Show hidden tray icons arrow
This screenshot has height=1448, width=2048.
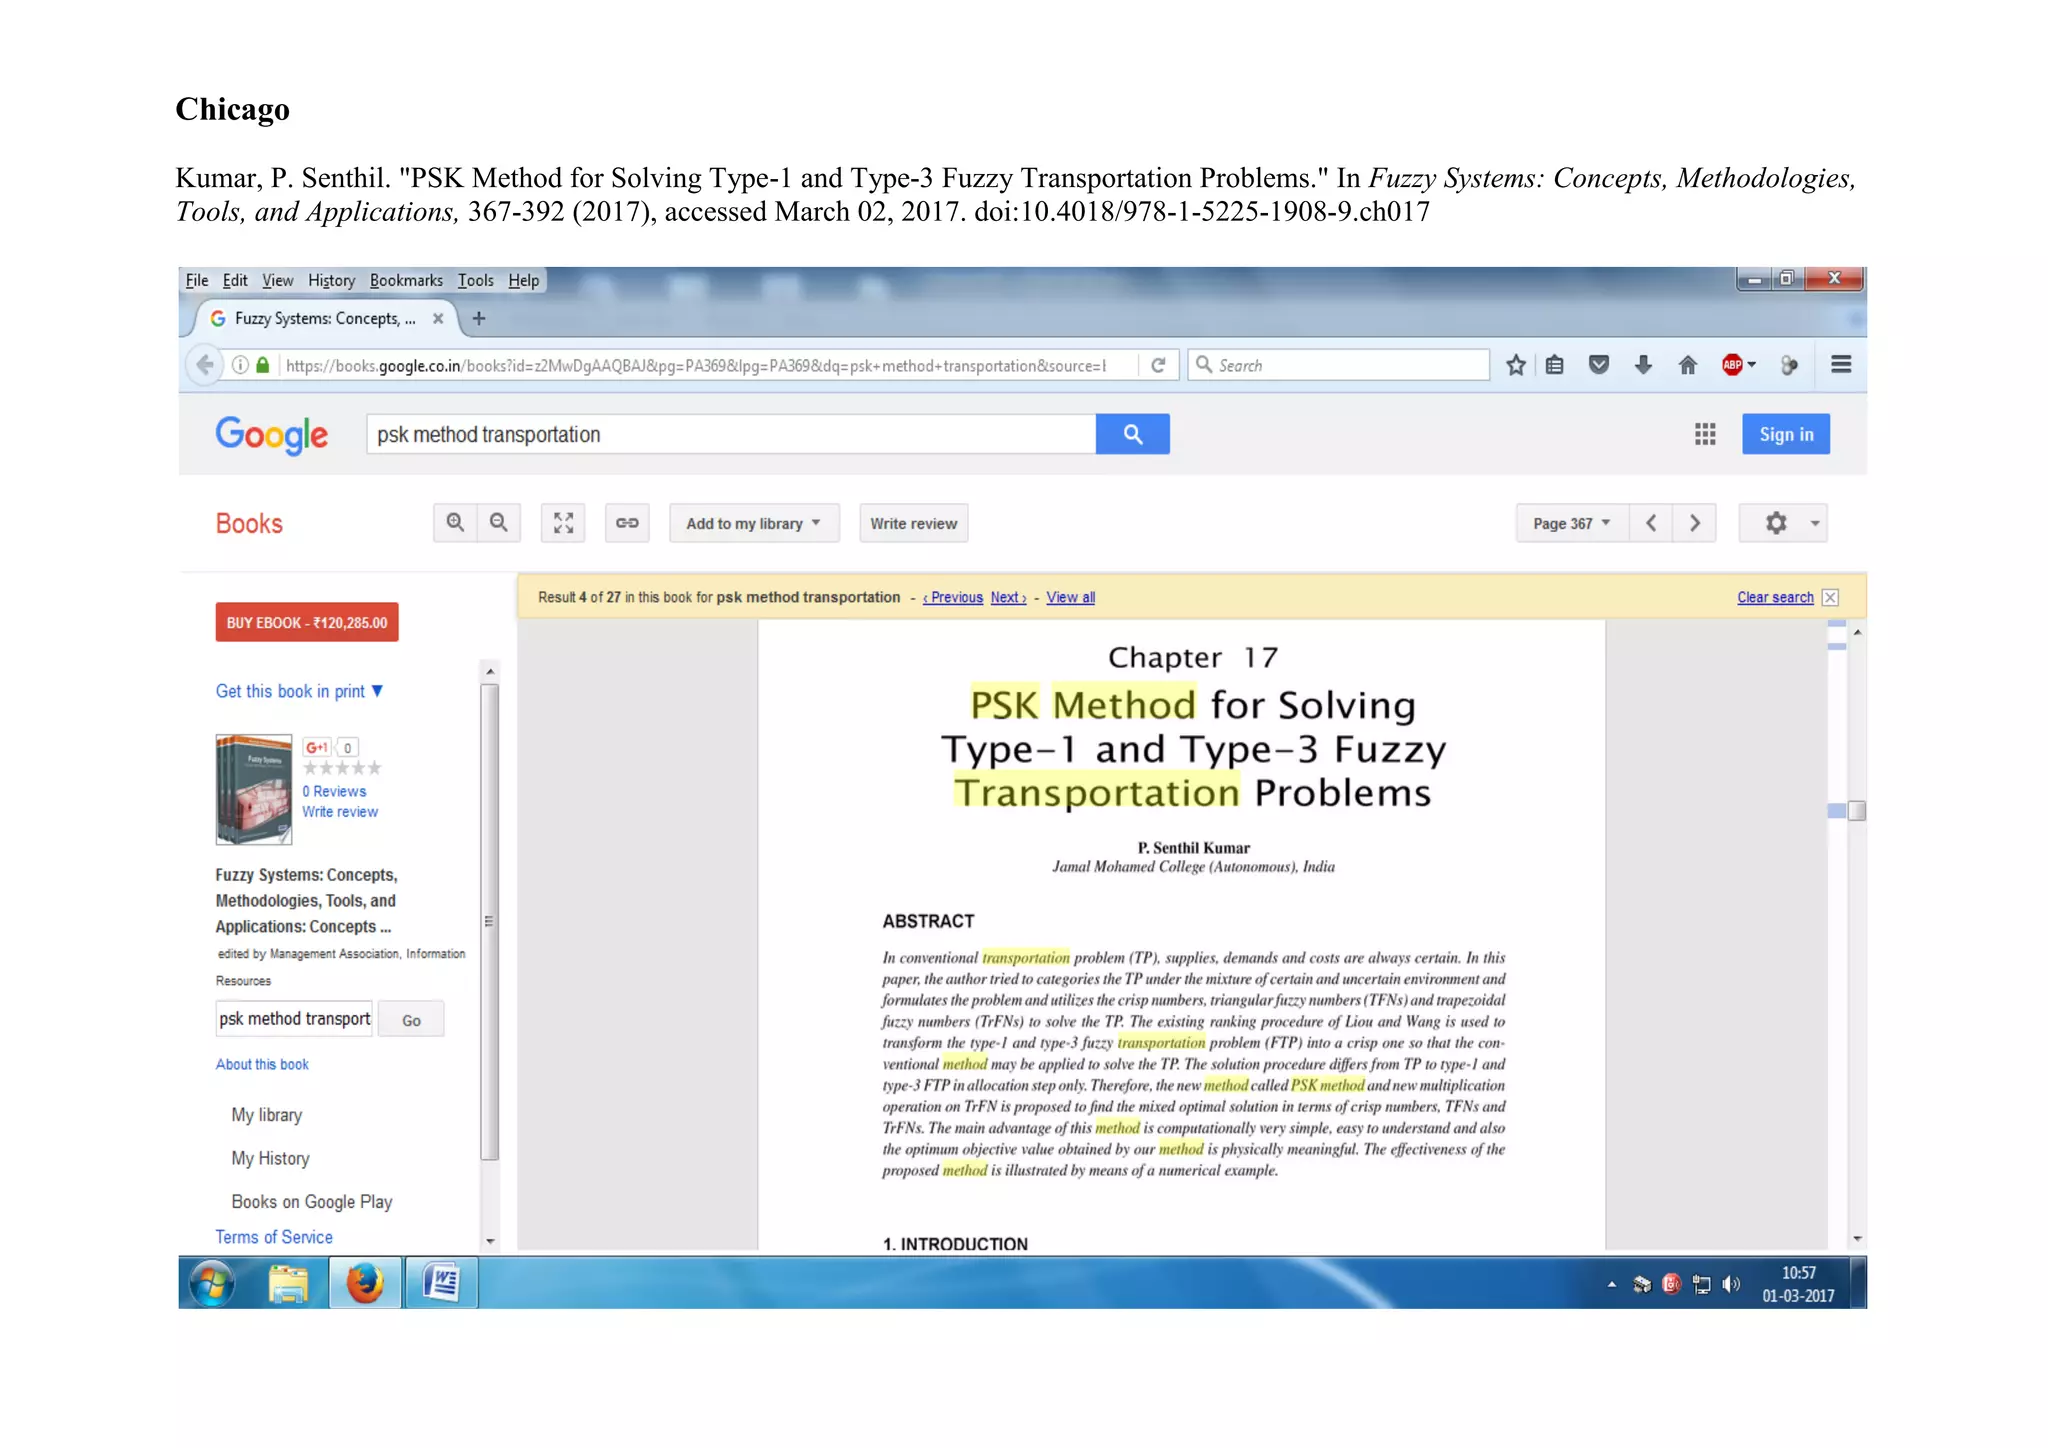coord(1611,1284)
